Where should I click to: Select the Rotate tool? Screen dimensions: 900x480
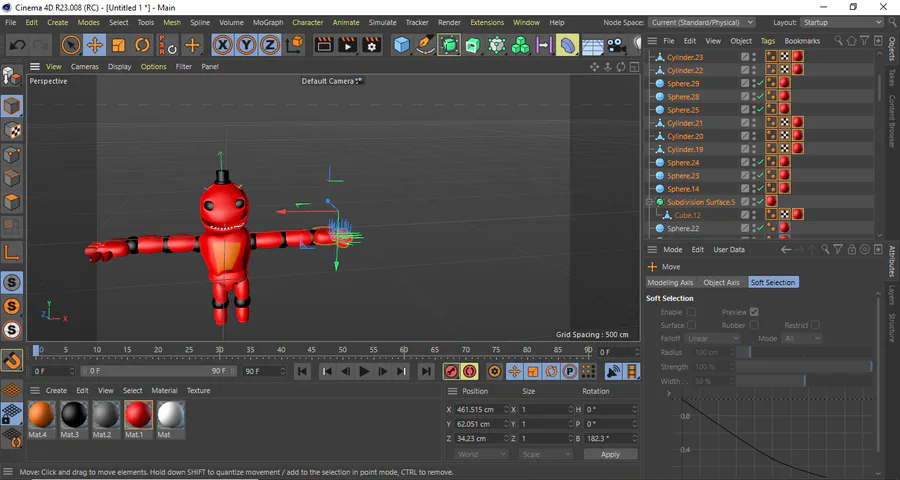click(142, 45)
